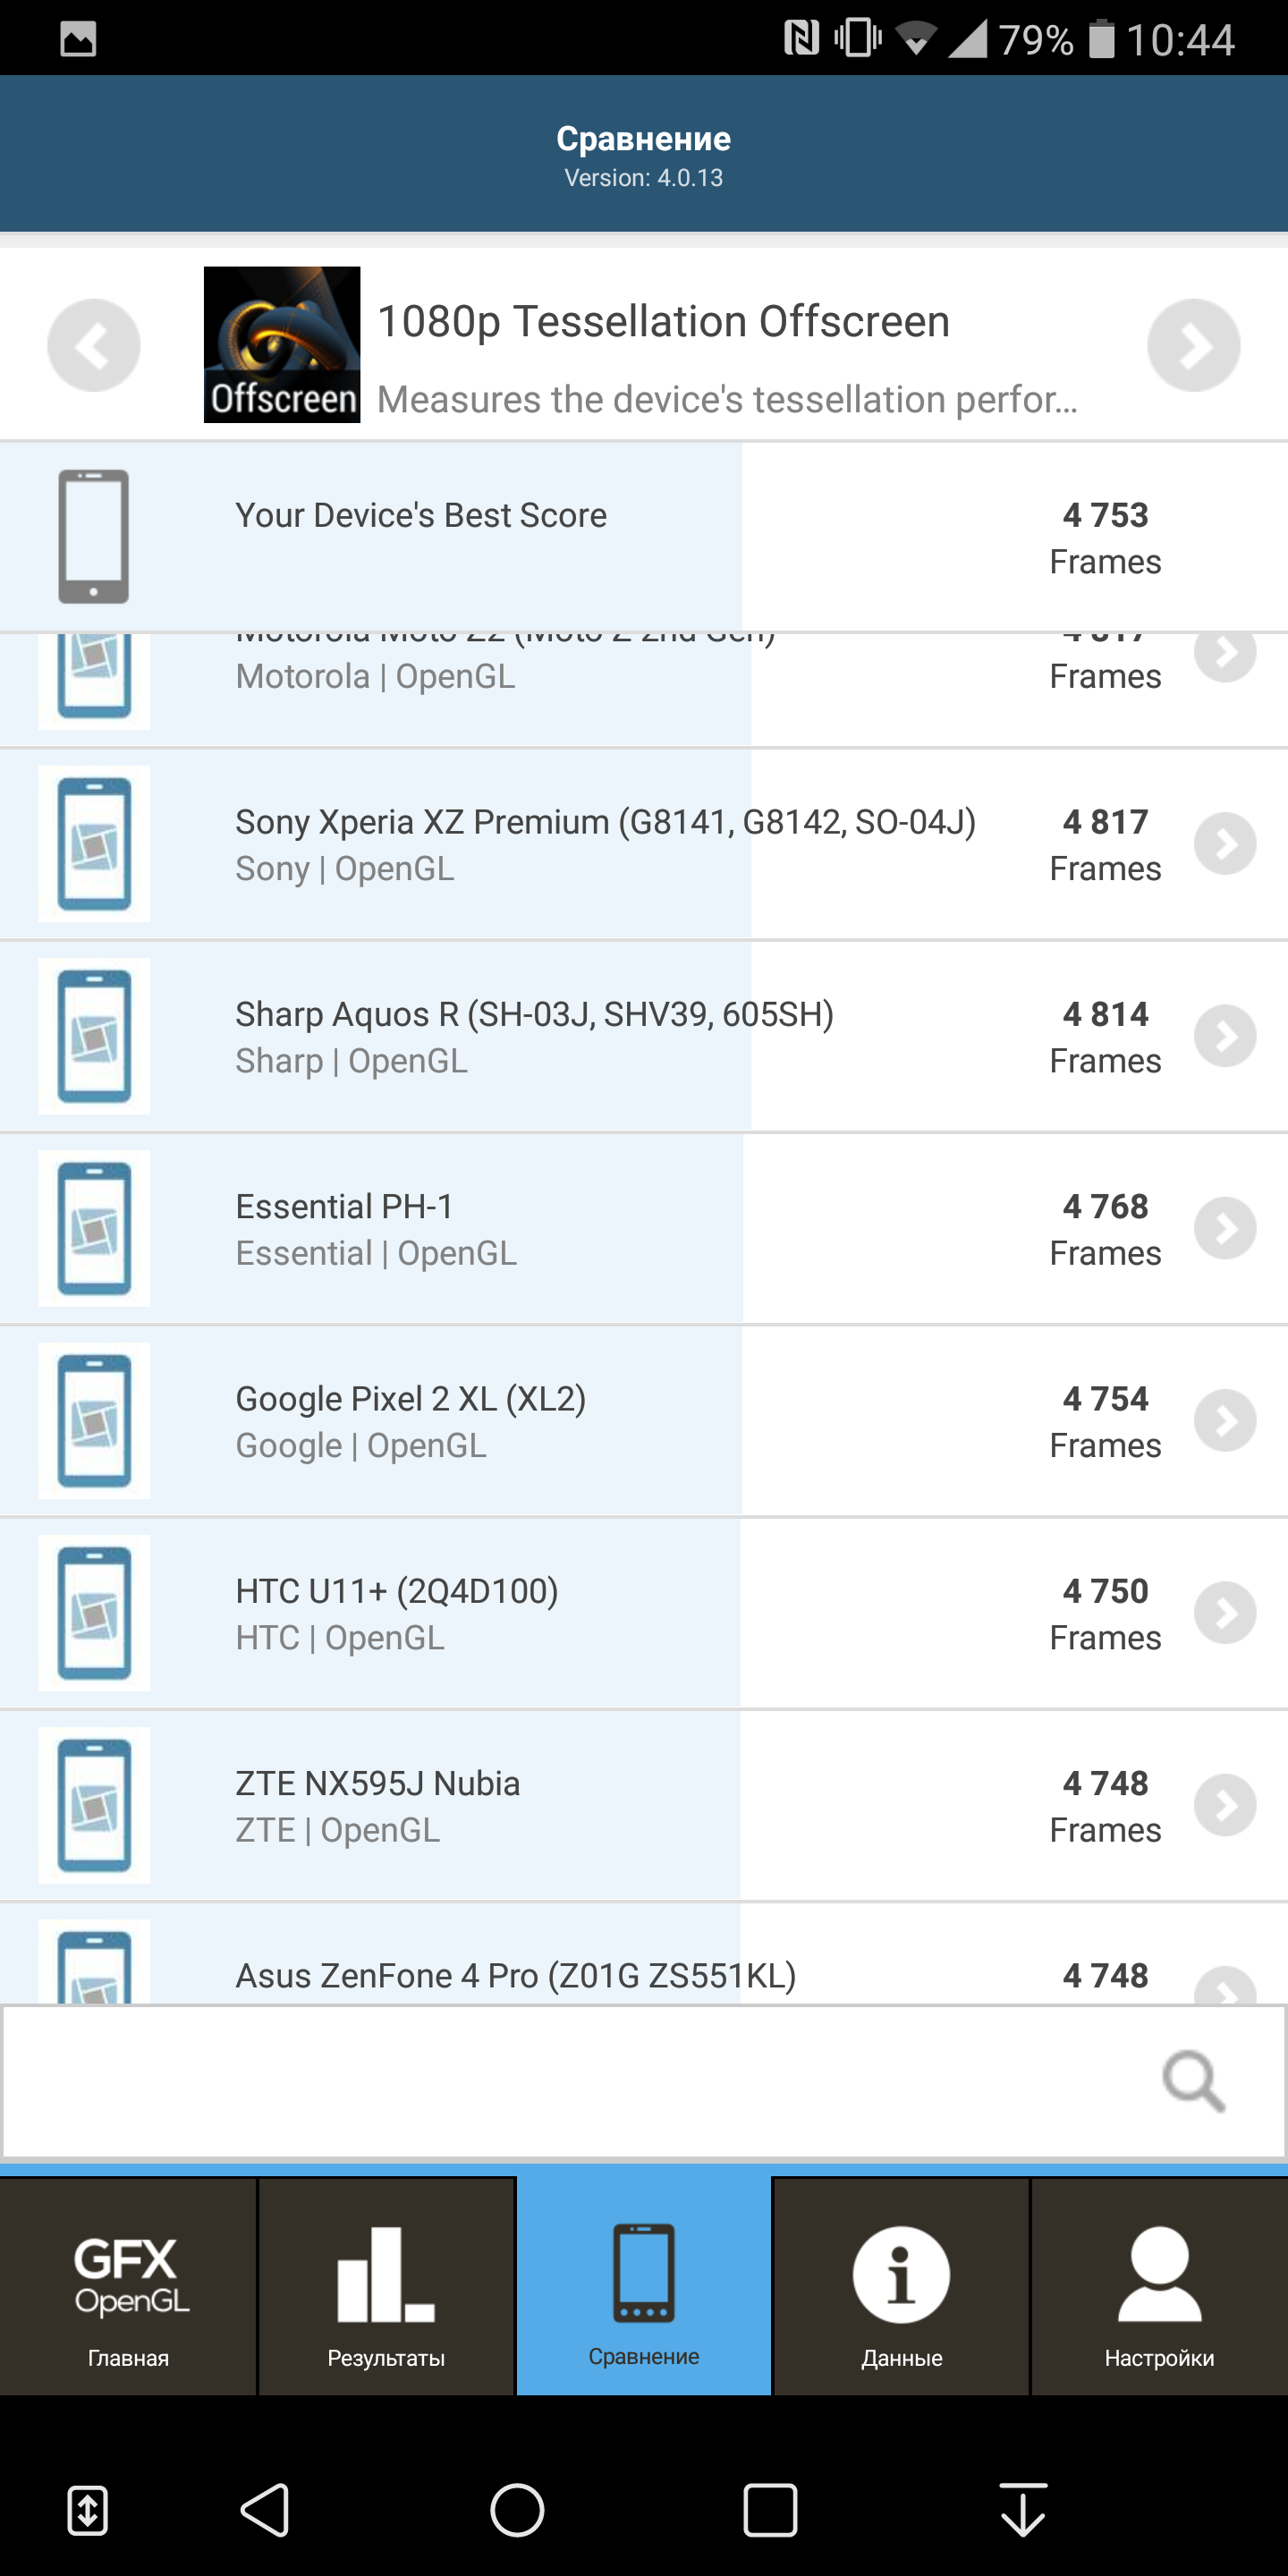Tap the 1080p Tessellation Offscreen thumbnail
Image resolution: width=1288 pixels, height=2576 pixels.
coord(282,345)
